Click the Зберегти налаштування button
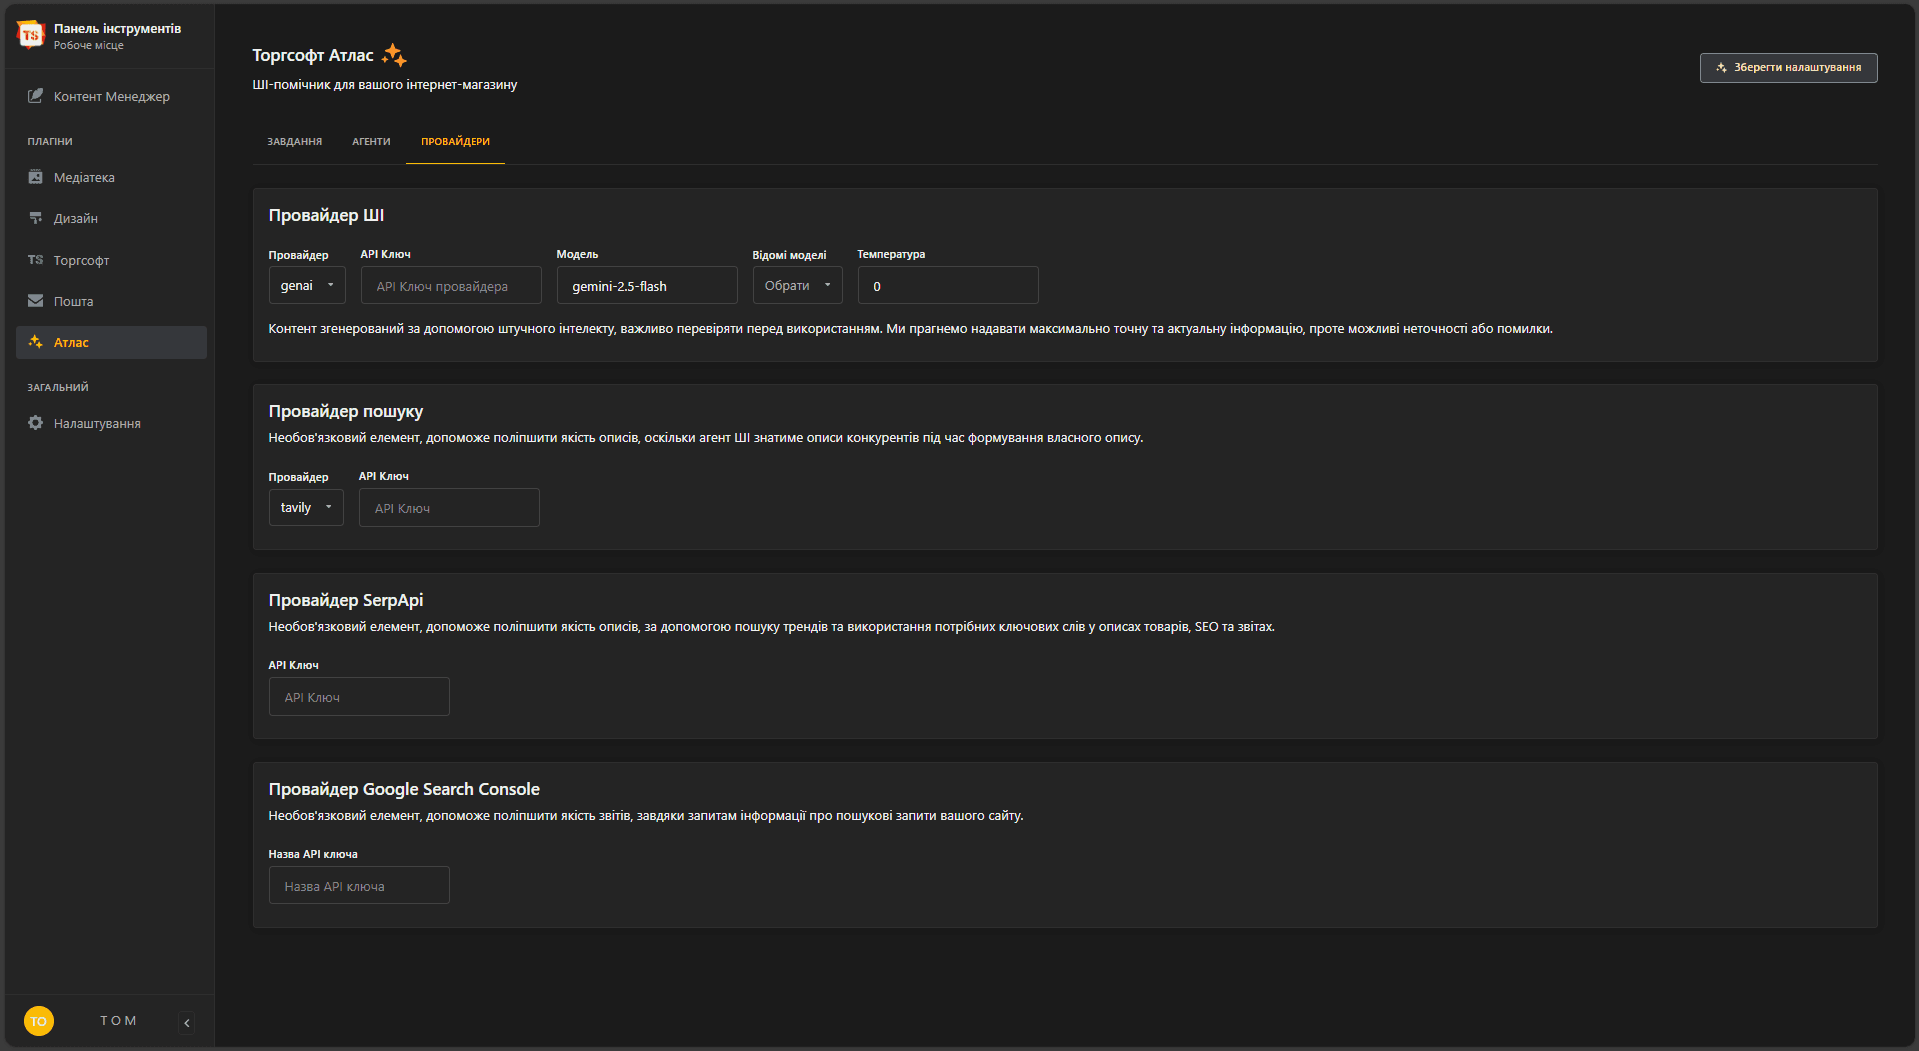Viewport: 1919px width, 1051px height. coord(1788,68)
